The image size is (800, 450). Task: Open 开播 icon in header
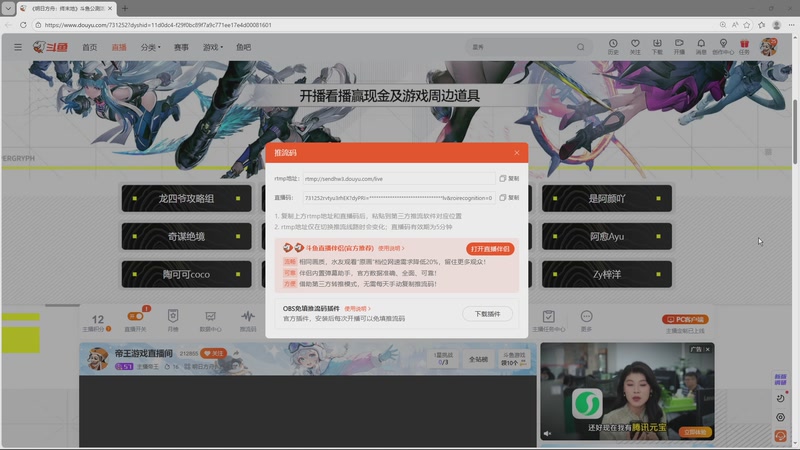pos(679,46)
